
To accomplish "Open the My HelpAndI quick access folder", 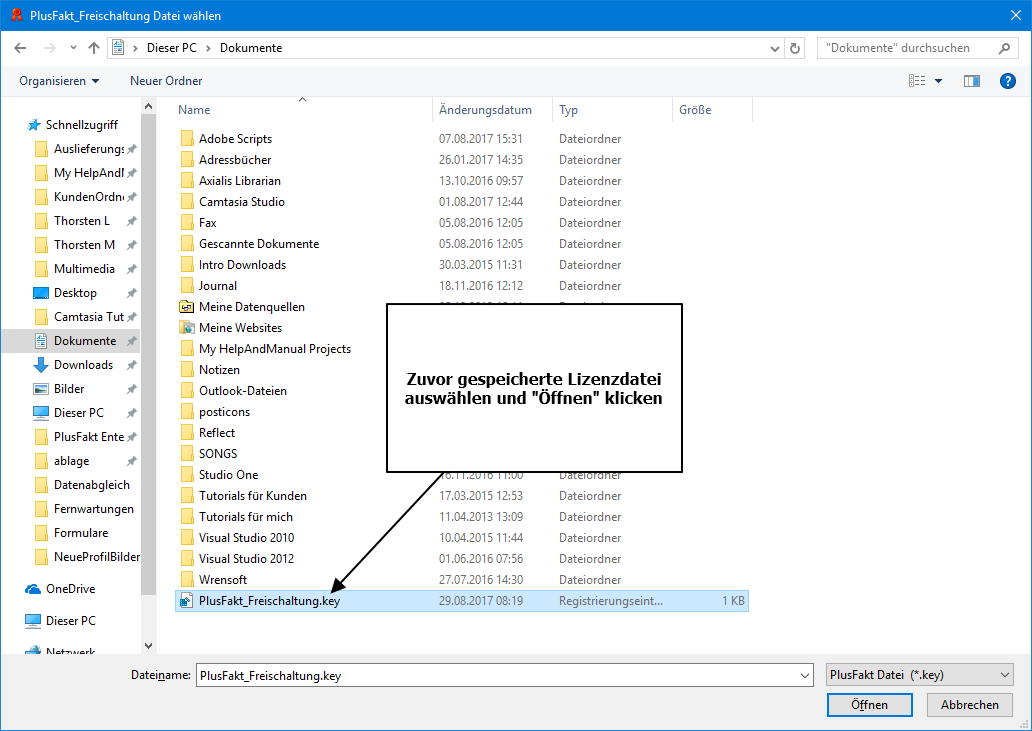I will pyautogui.click(x=88, y=173).
